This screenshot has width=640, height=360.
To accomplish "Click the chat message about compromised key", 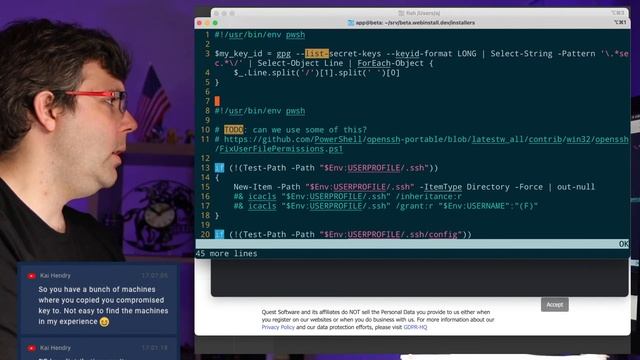I will [103, 305].
